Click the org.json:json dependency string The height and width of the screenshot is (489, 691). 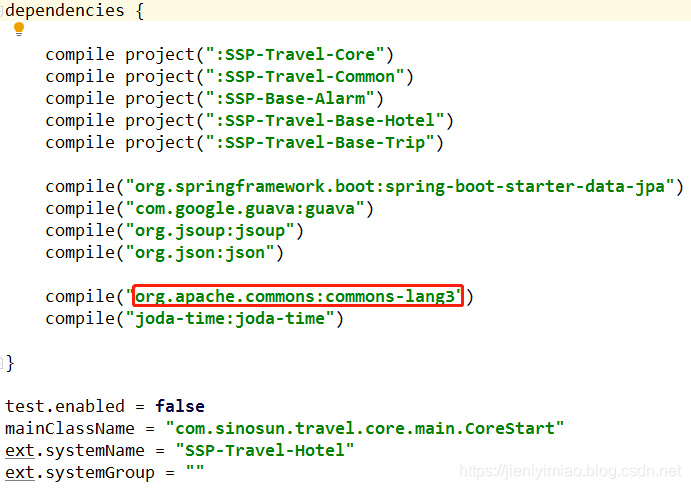click(200, 253)
